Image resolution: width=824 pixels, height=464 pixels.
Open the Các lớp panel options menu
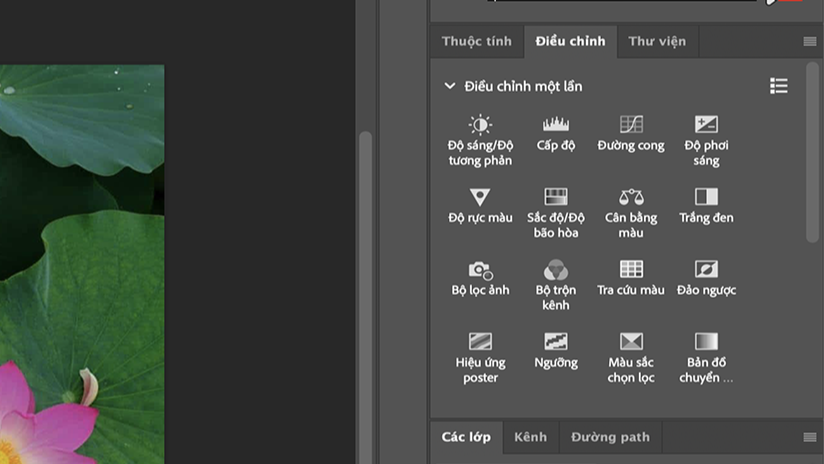pos(810,438)
